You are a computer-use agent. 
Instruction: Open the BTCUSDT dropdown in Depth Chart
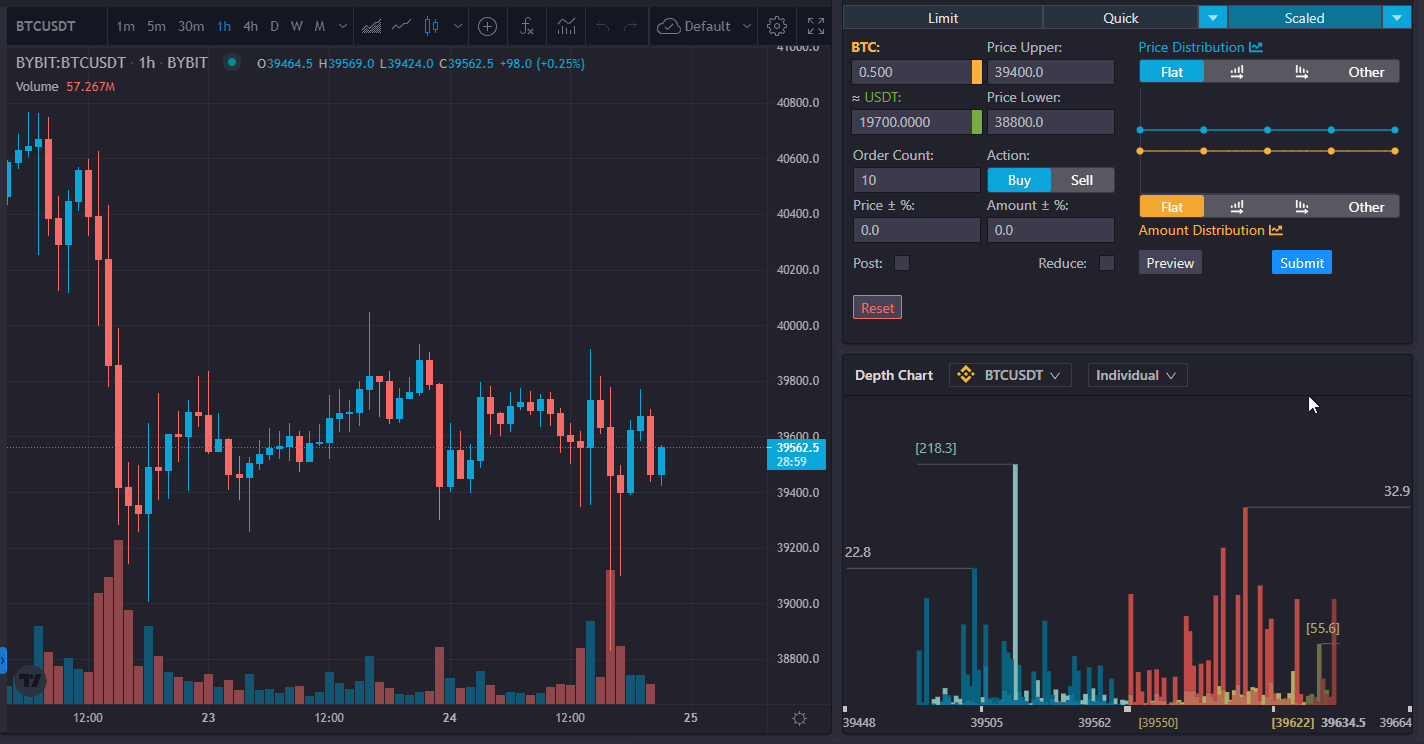click(1010, 375)
